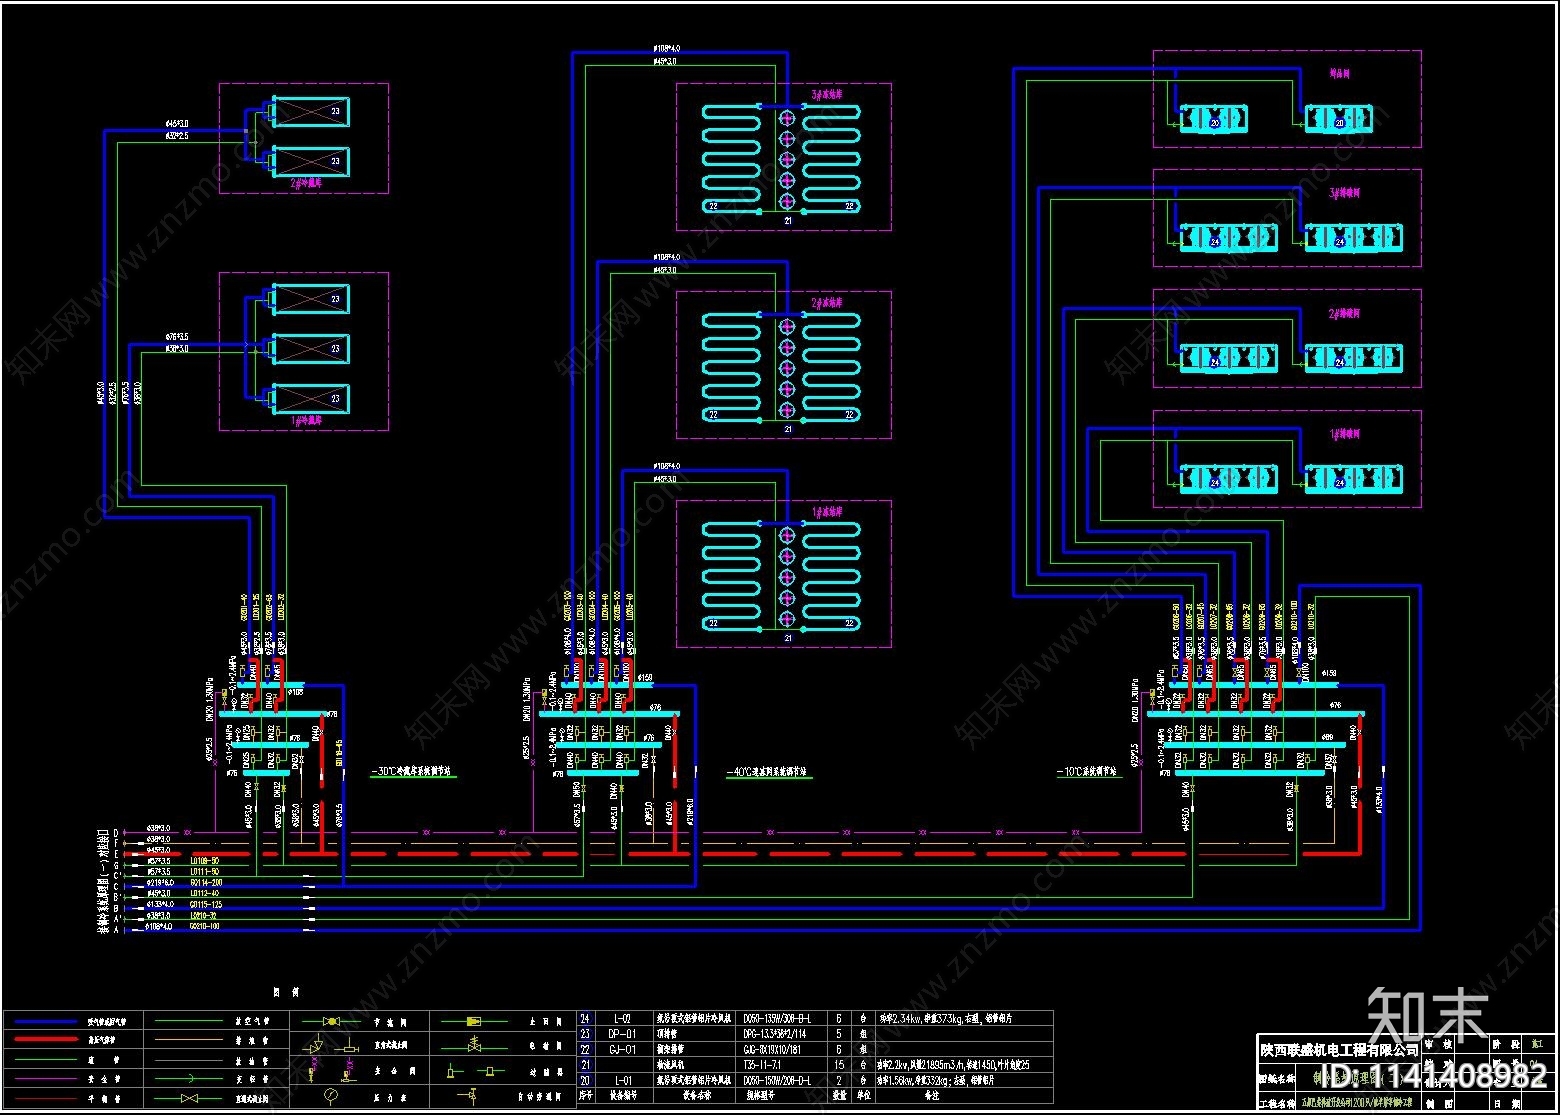Viewport: 1560px width, 1115px height.
Task: Select pipe tag "L0109-50"
Action: pyautogui.click(x=203, y=861)
